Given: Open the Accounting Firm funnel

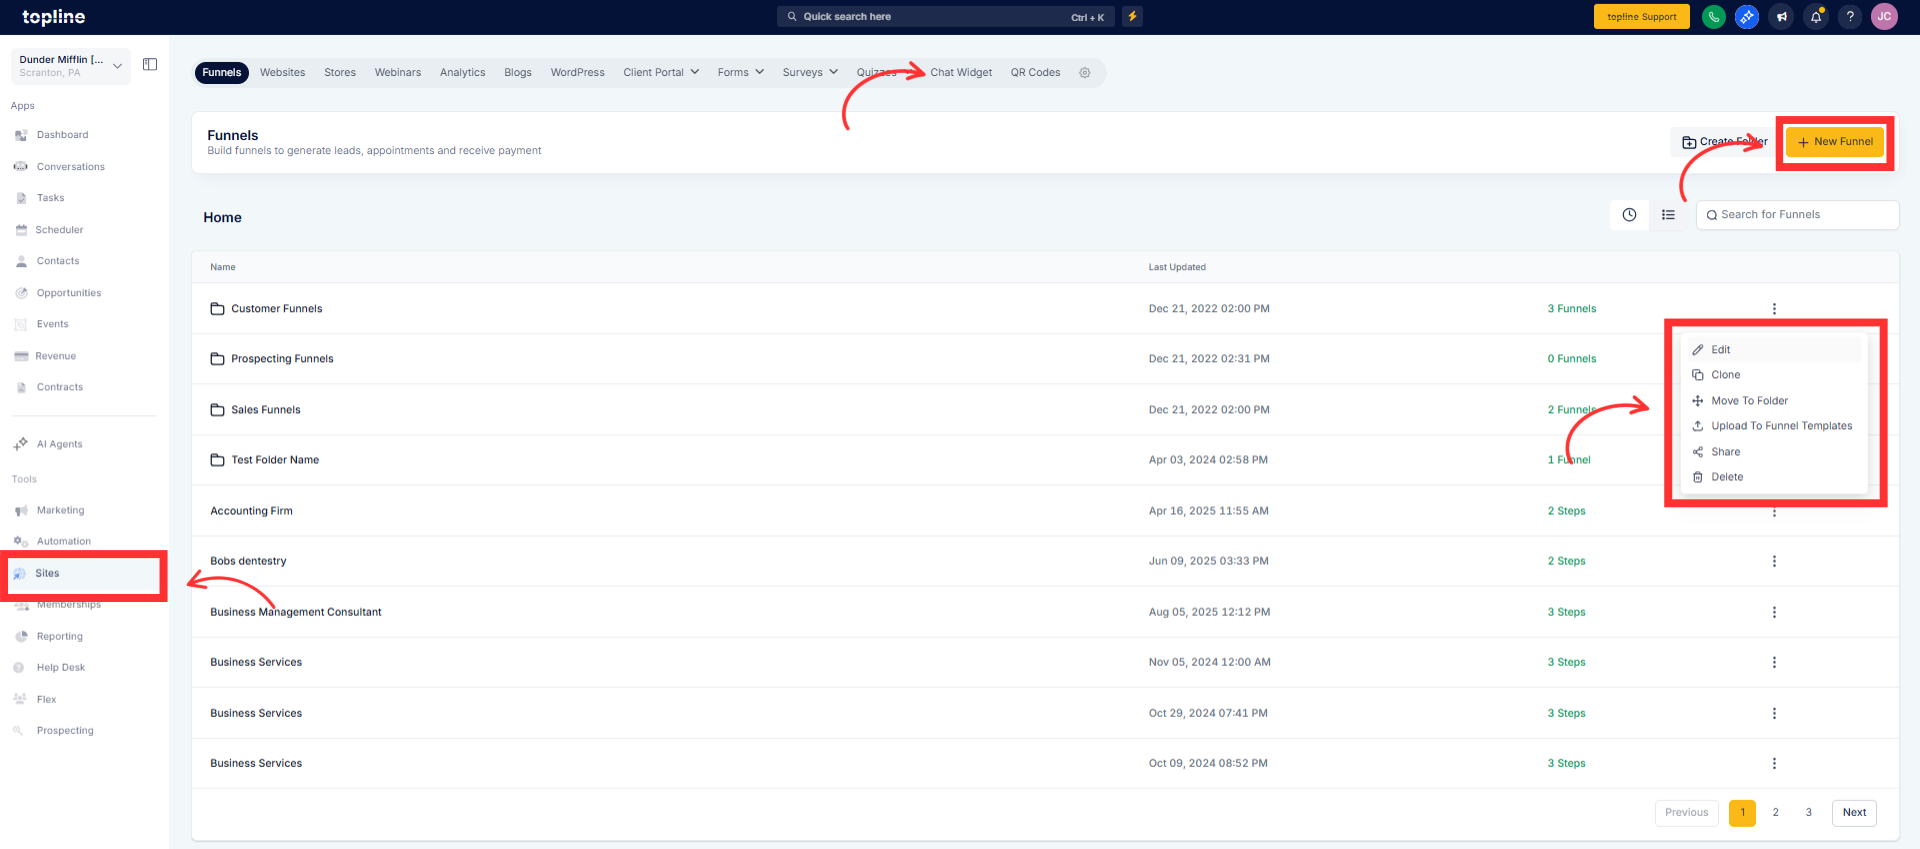Looking at the screenshot, I should (x=251, y=511).
